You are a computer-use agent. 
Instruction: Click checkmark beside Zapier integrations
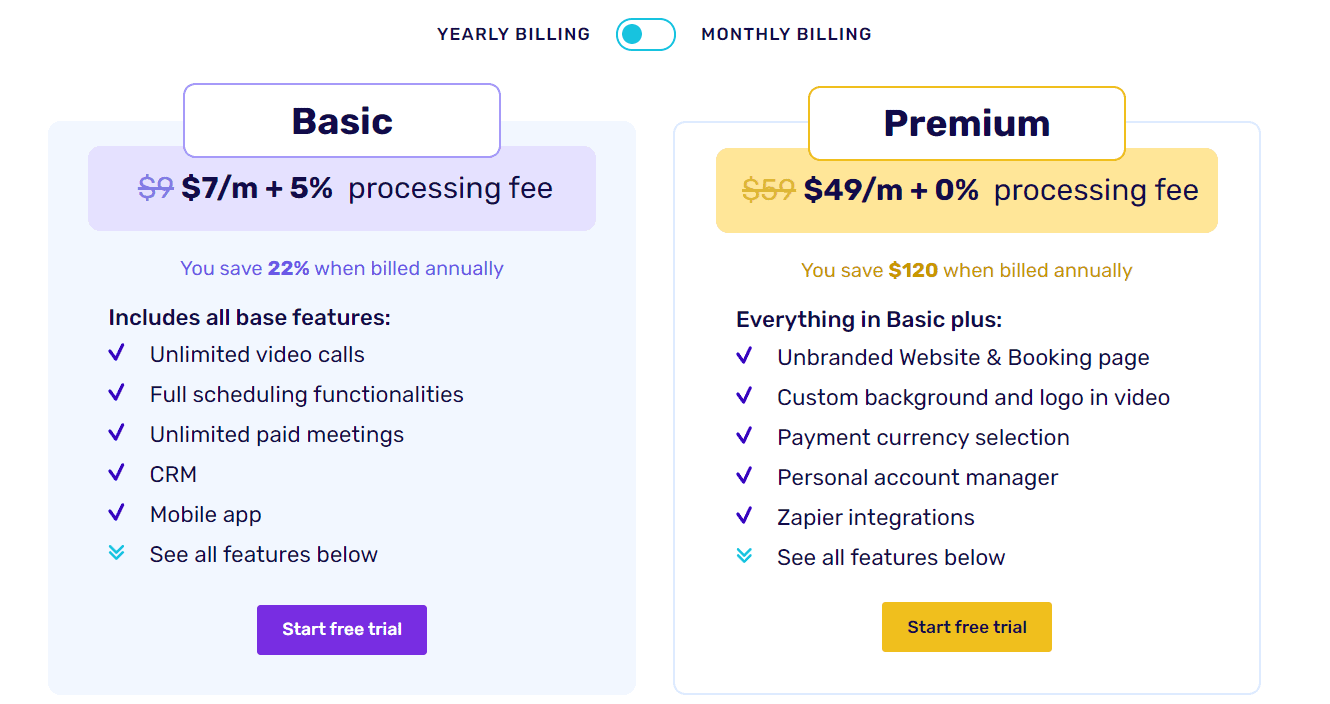[744, 517]
